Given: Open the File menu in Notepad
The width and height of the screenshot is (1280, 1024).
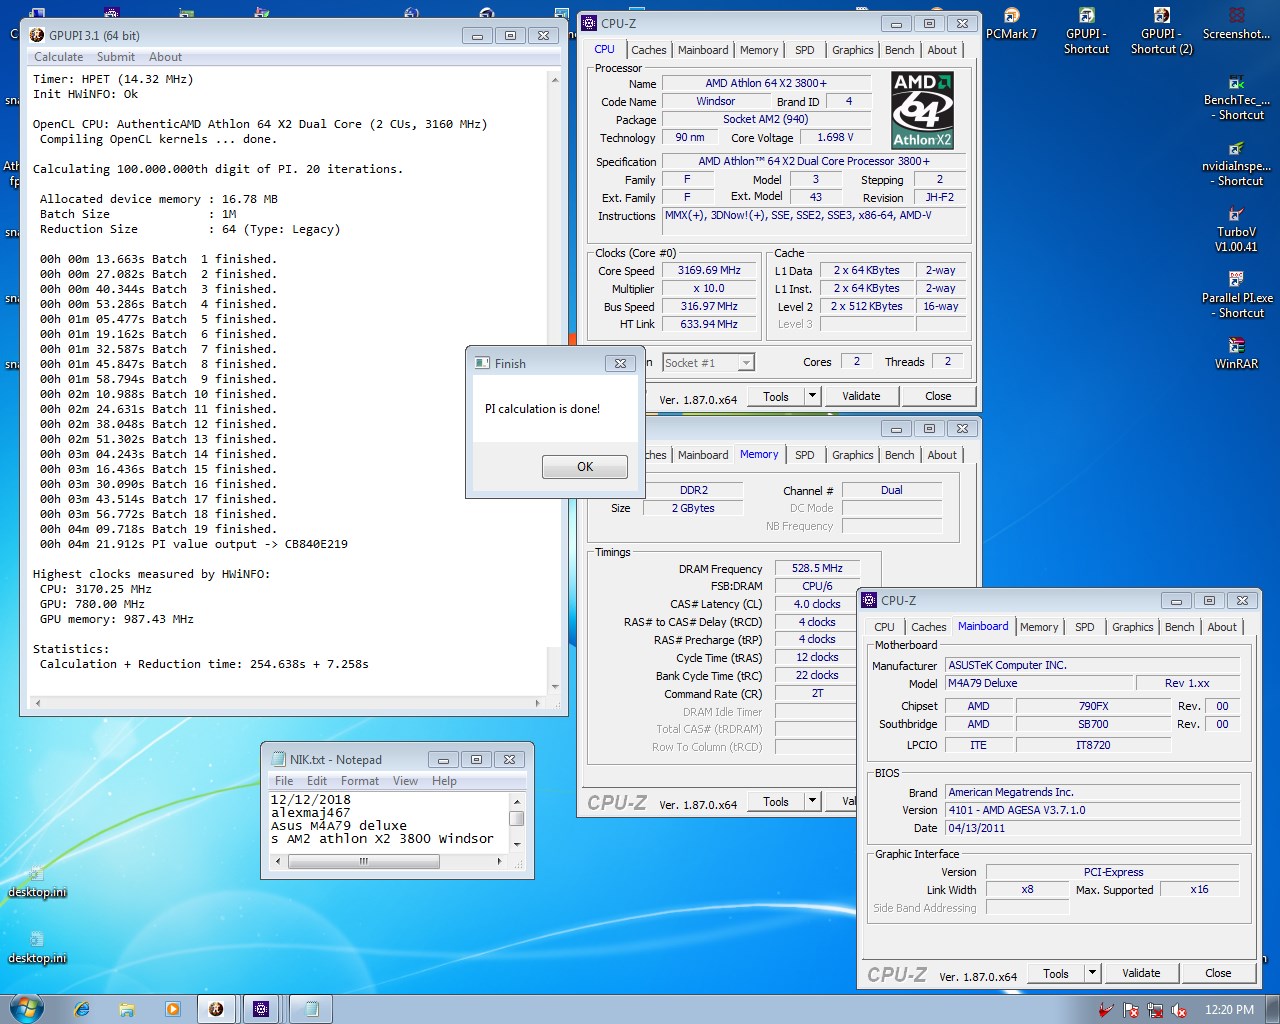Looking at the screenshot, I should tap(284, 781).
